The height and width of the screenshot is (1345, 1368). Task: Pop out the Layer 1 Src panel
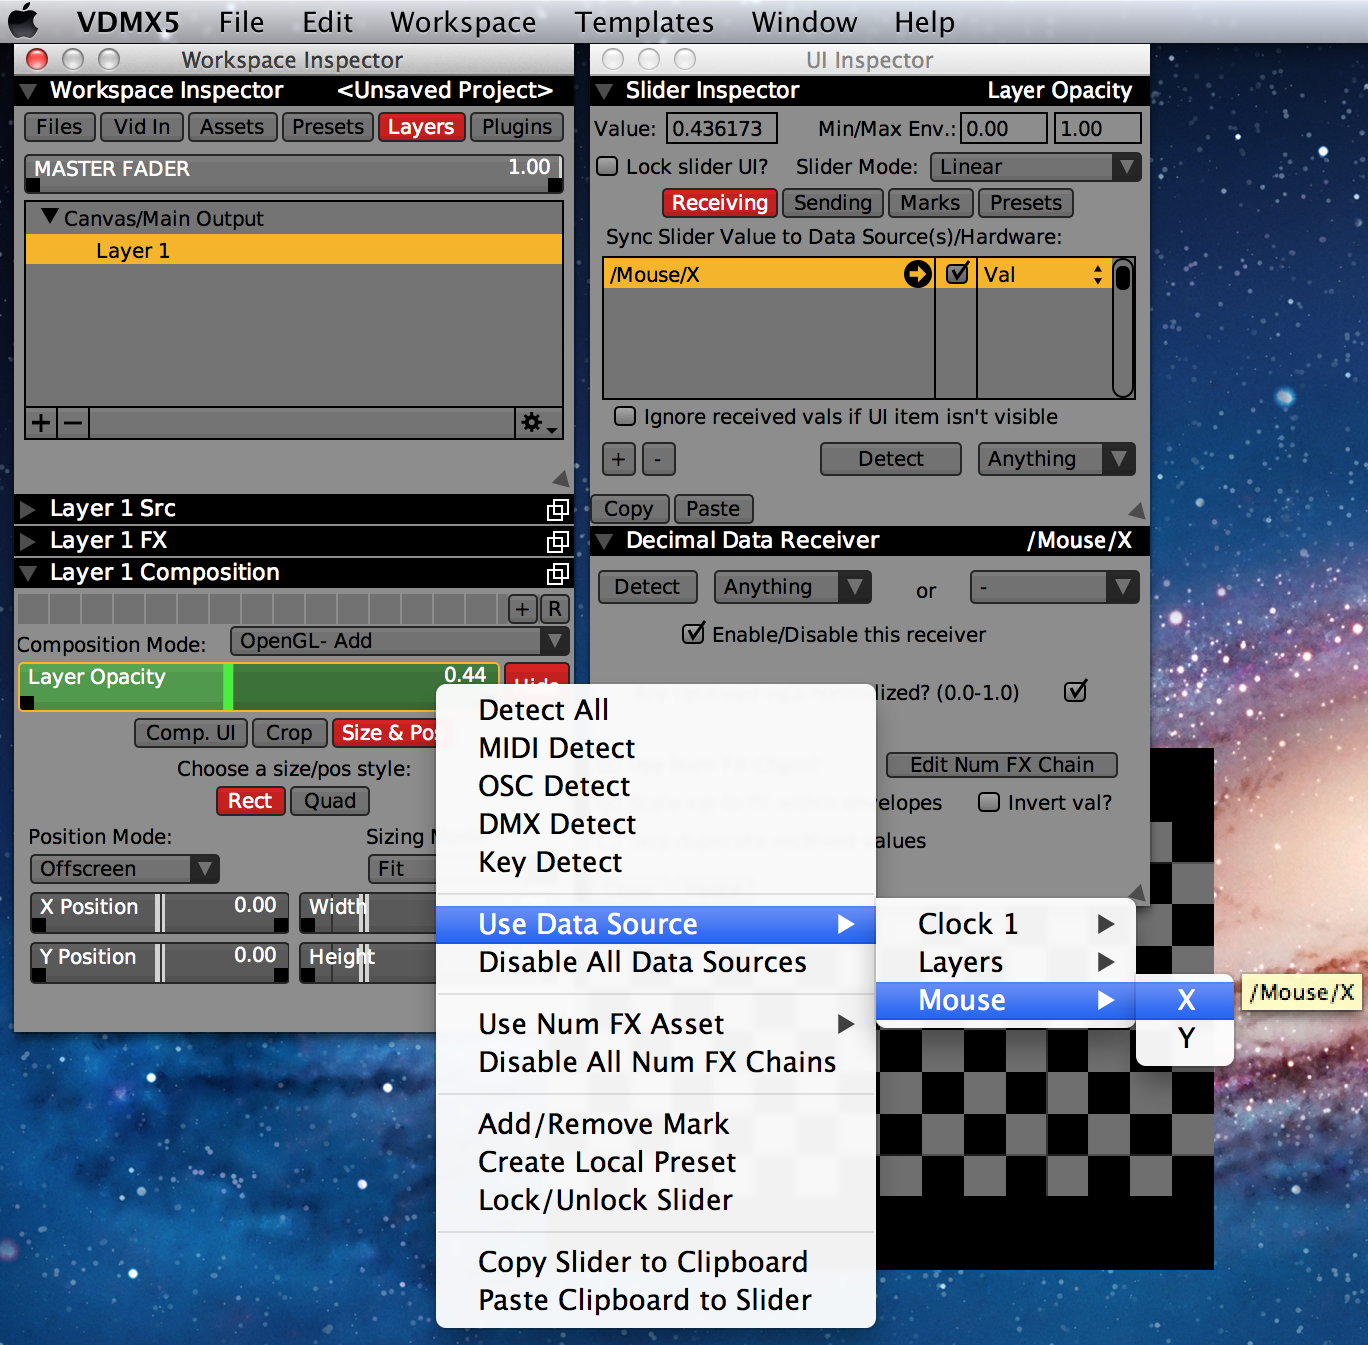pyautogui.click(x=558, y=510)
